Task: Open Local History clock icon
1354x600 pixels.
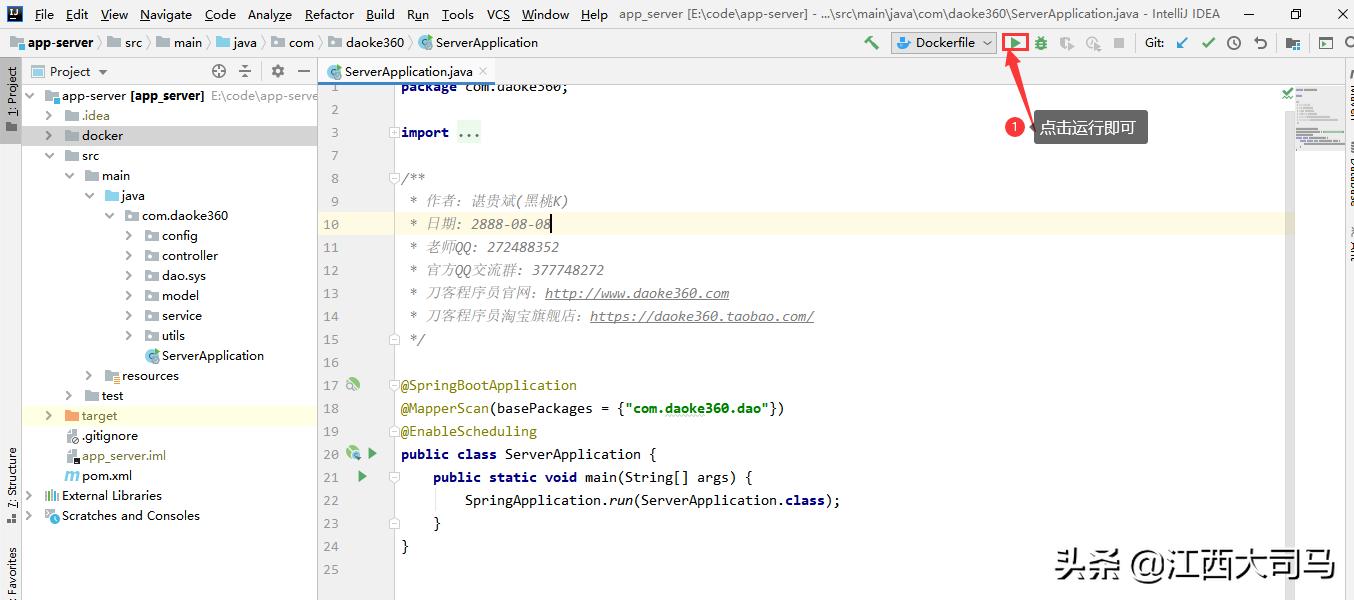Action: (1232, 42)
